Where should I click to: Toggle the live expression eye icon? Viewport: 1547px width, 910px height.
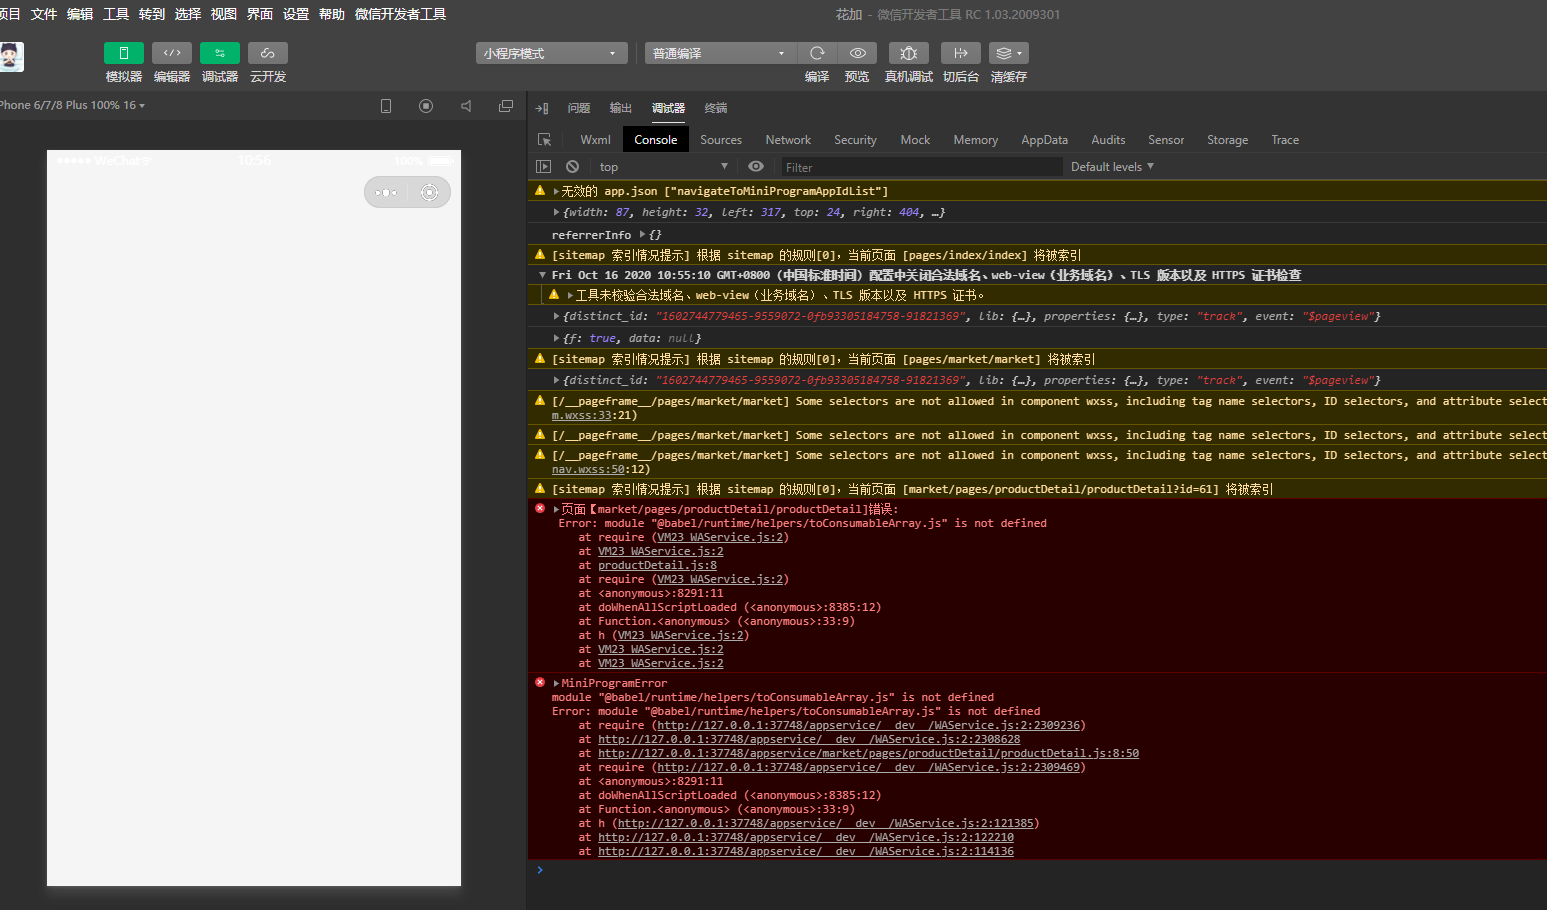756,167
